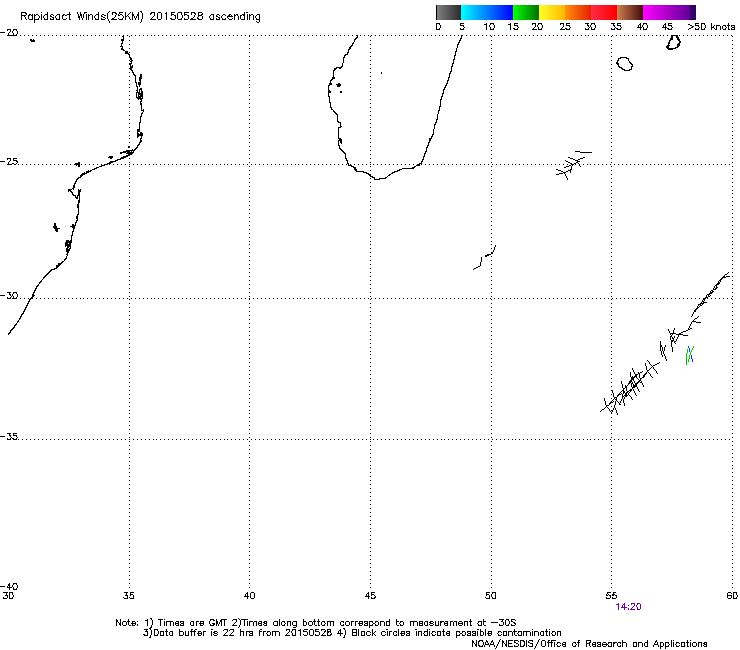The image size is (740, 650).
Task: Click the title 'Rapidscat Winds(25KM) 20150528 ascending'
Action: [x=140, y=17]
